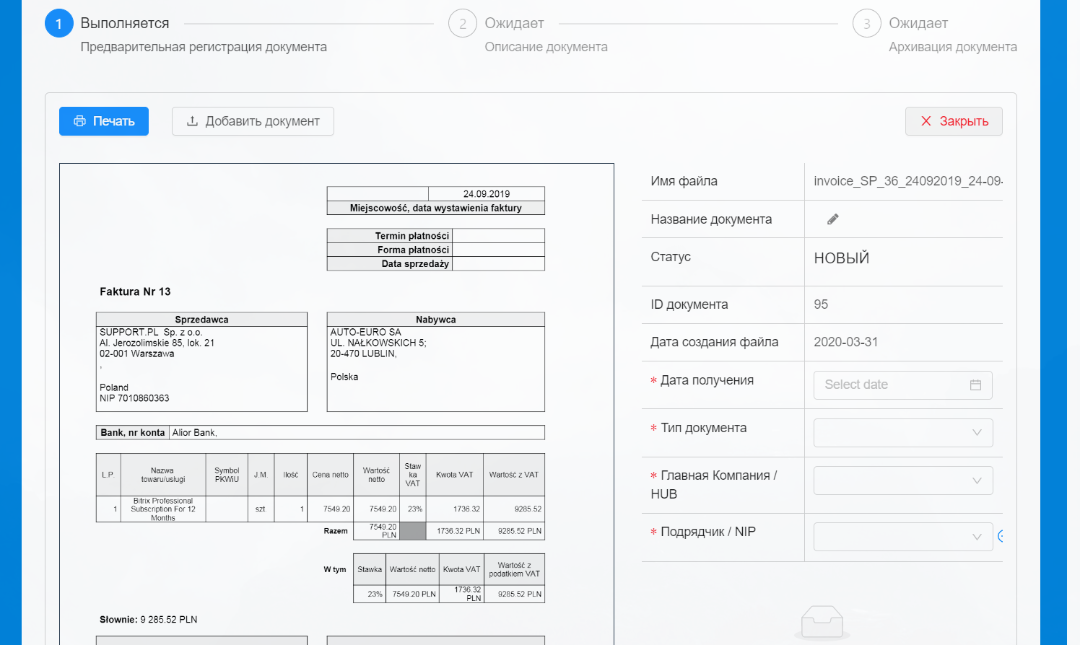Click Bitrix Professional Subscription item cell

click(x=163, y=509)
